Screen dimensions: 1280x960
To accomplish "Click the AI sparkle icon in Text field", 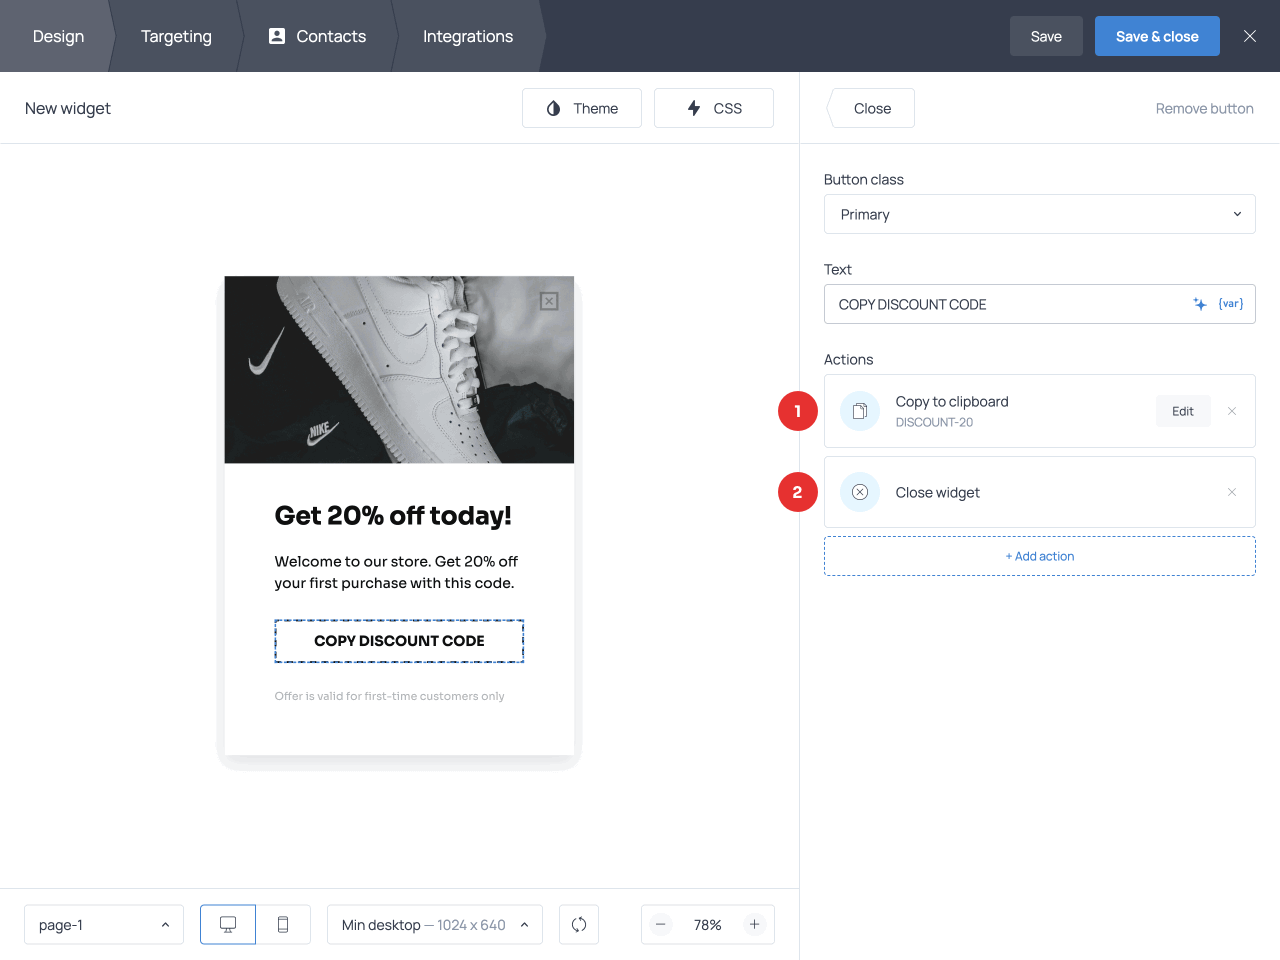I will 1199,304.
